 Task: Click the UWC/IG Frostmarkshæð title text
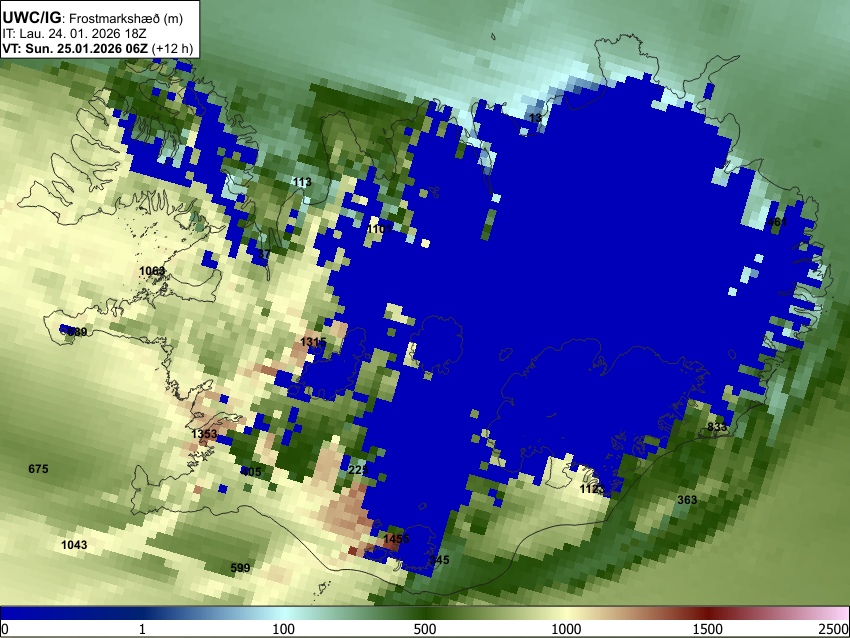(93, 18)
